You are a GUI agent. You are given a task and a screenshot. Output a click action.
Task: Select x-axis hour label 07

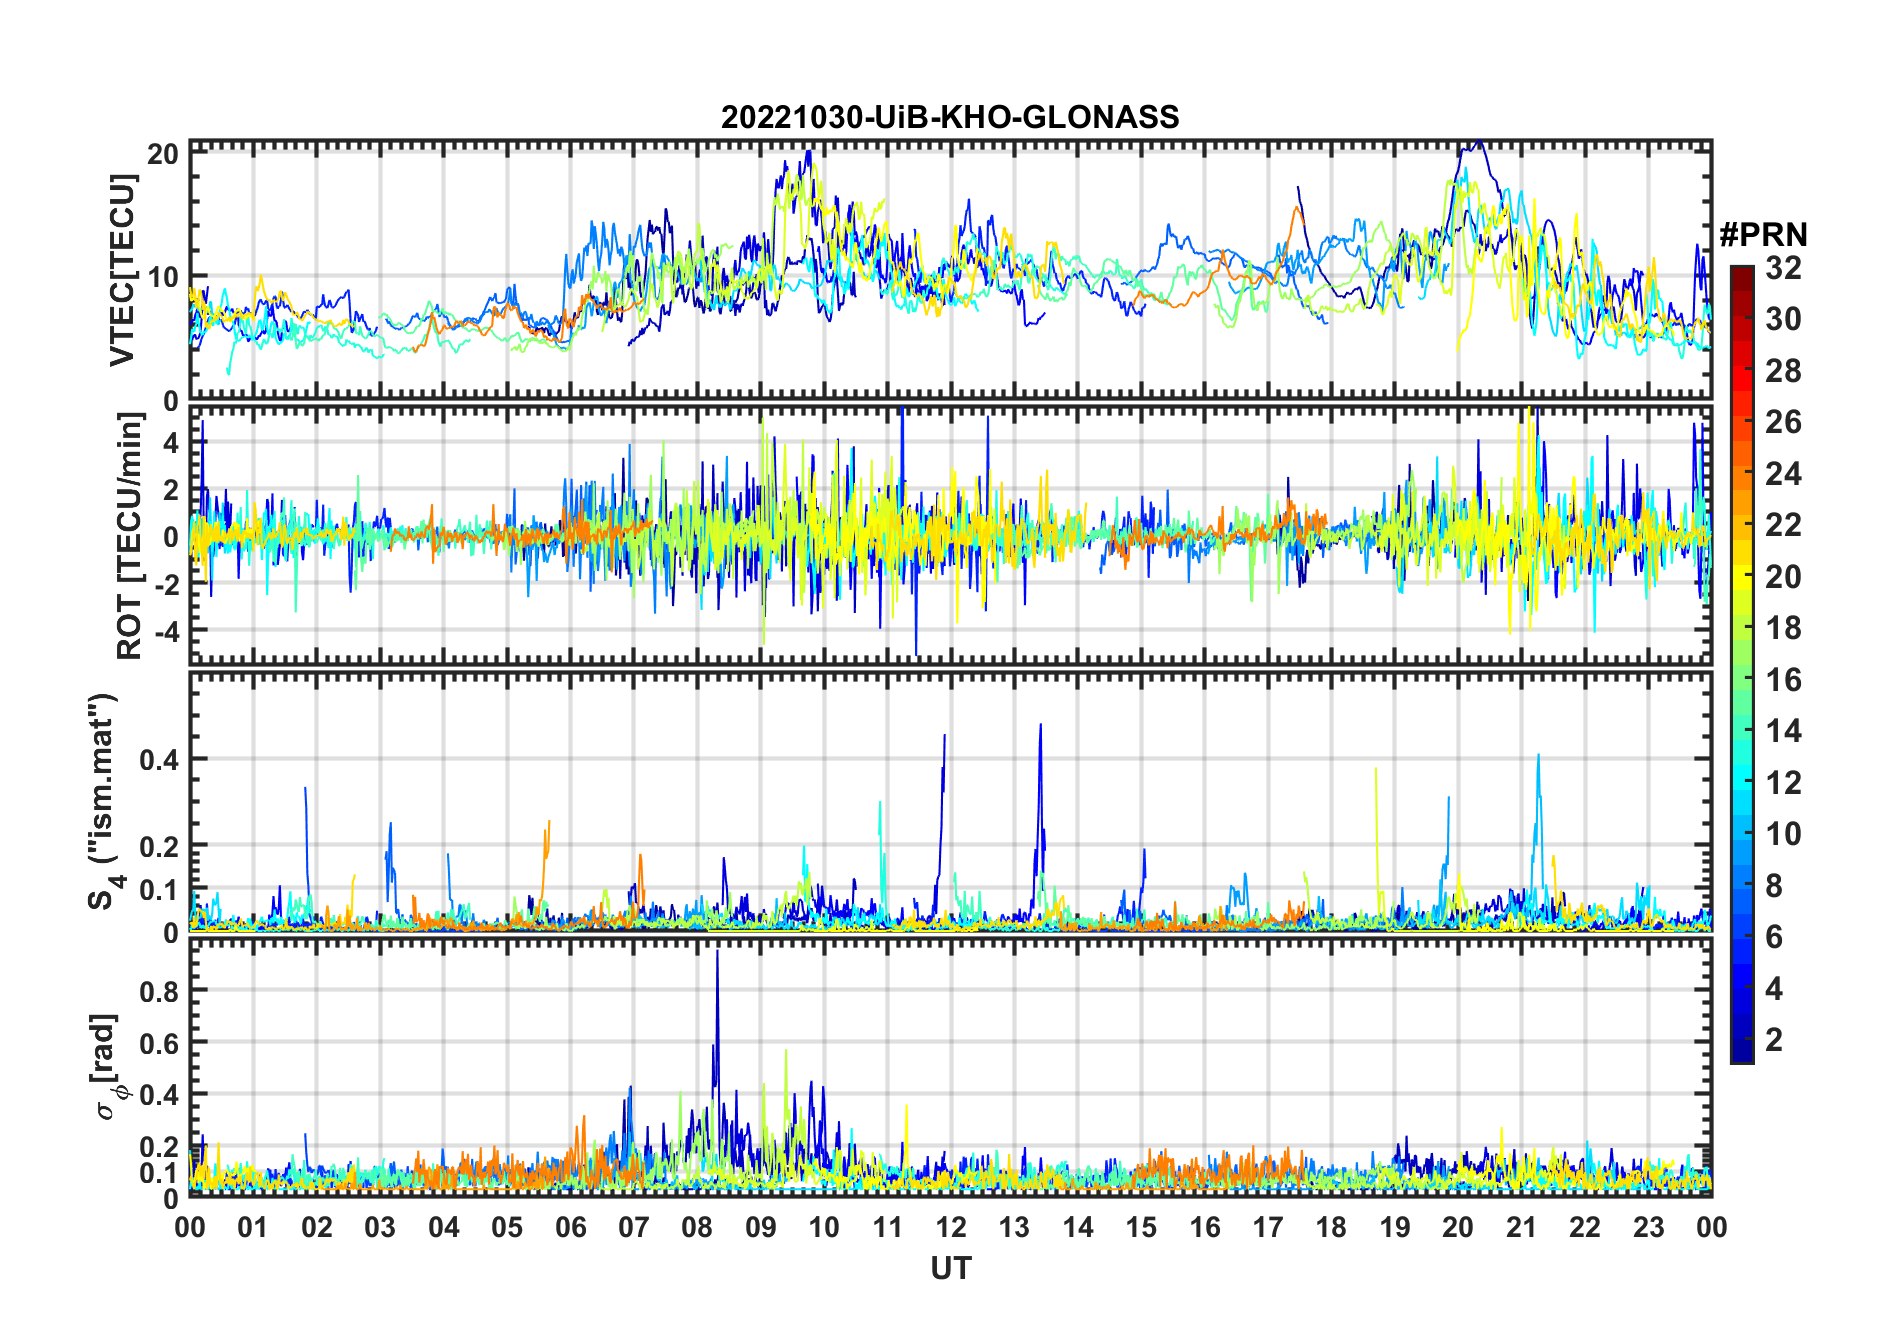pos(634,1228)
